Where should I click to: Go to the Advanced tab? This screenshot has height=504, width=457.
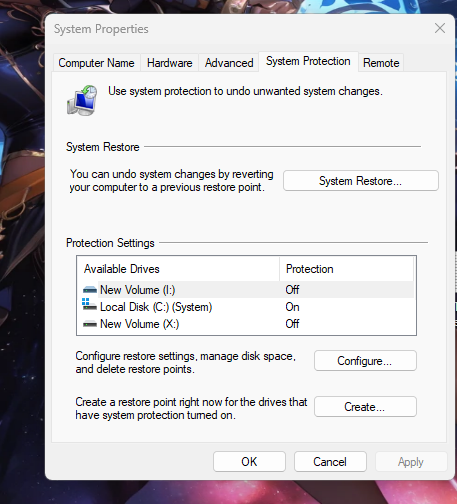[x=229, y=63]
